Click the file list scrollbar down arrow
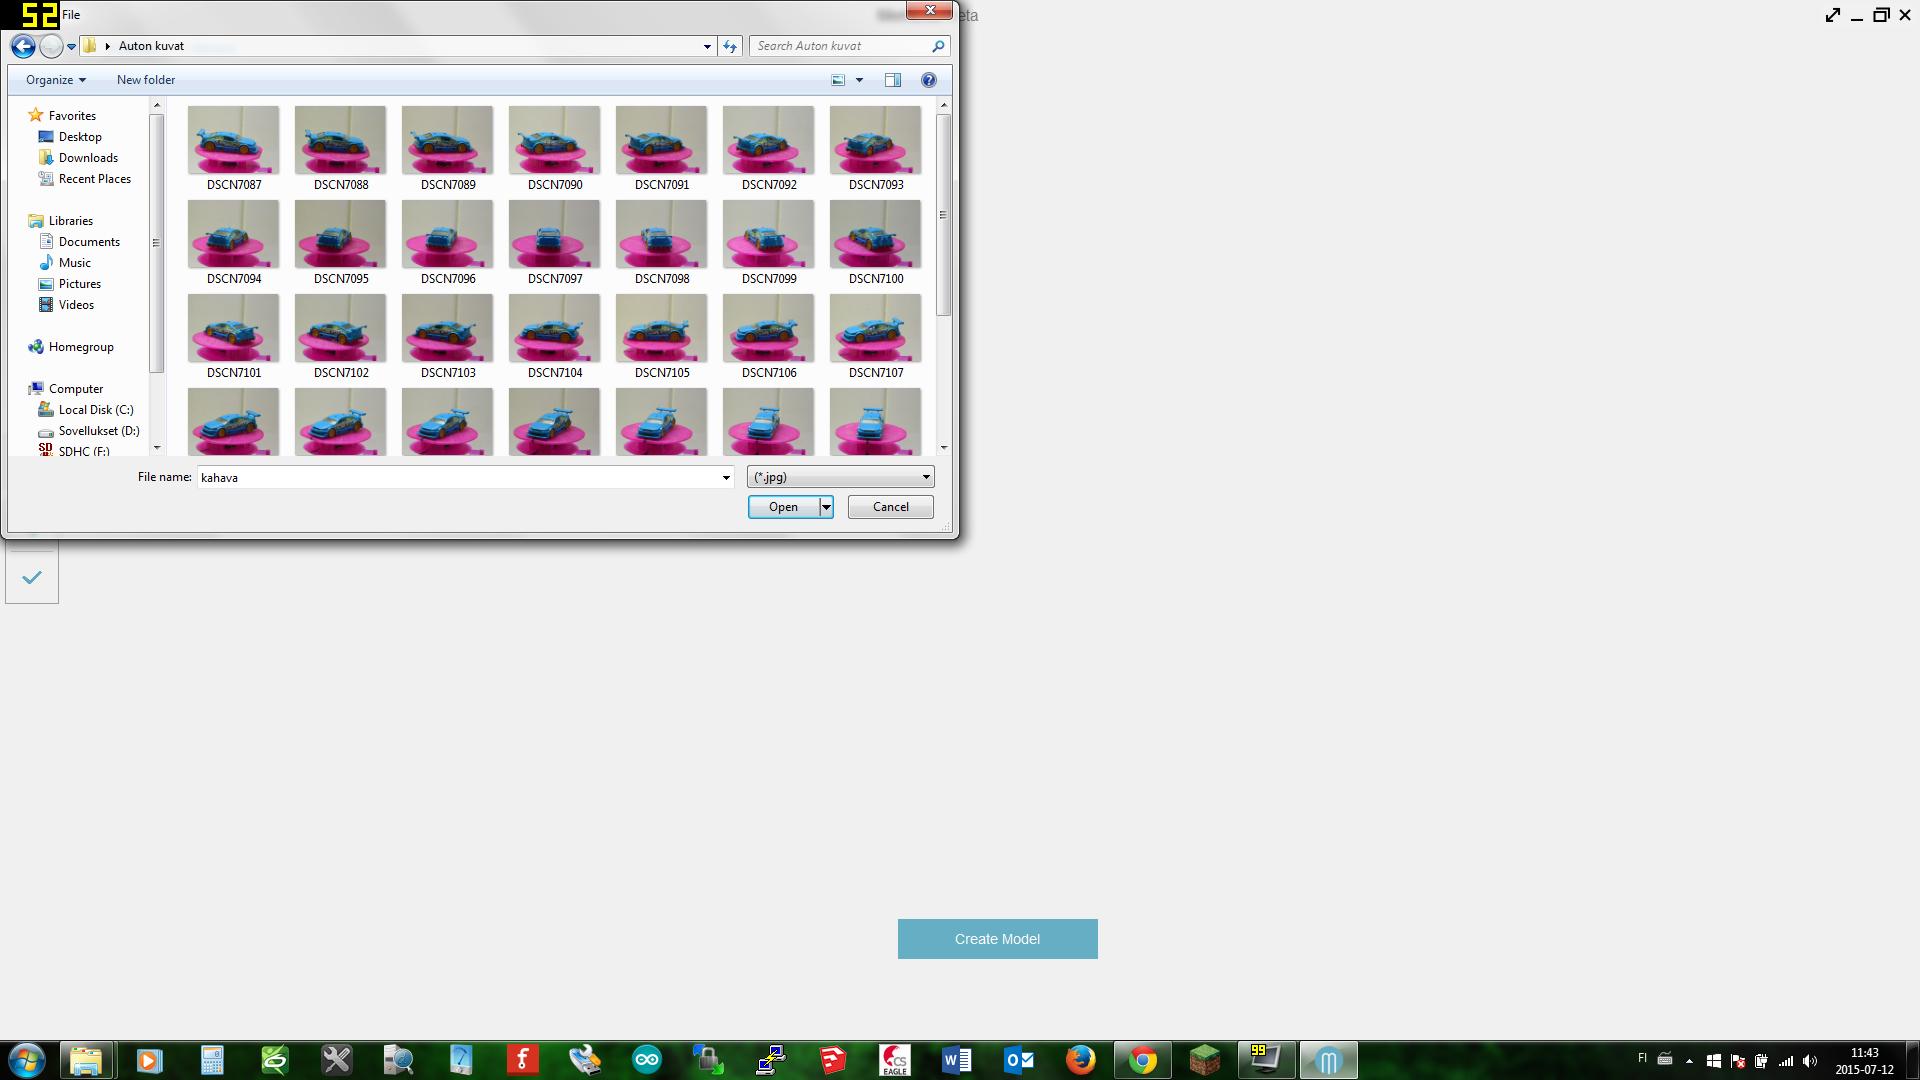1920x1080 pixels. [943, 447]
